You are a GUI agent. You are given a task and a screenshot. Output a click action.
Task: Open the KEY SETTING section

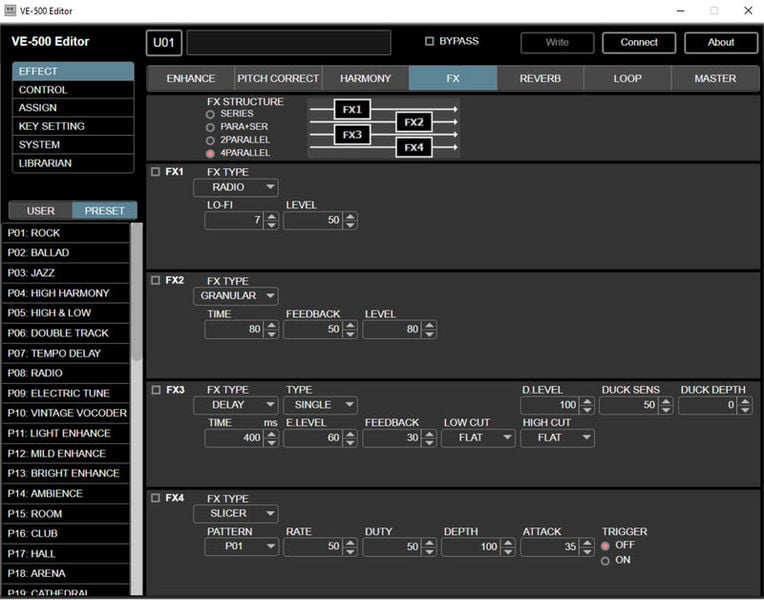73,126
